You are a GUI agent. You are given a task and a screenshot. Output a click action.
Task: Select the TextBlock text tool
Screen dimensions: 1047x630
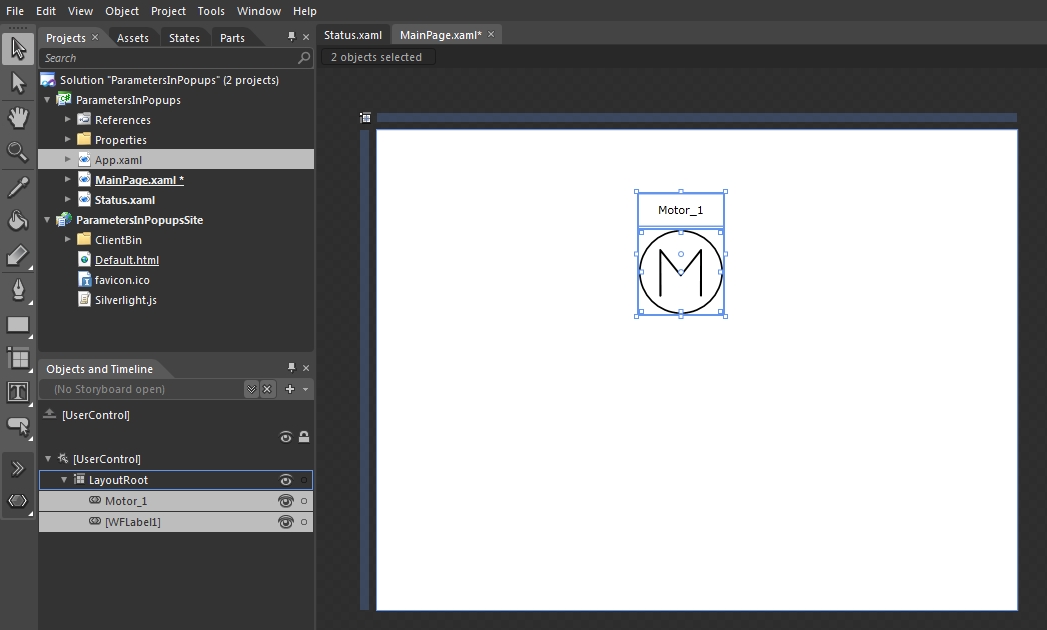pos(18,392)
